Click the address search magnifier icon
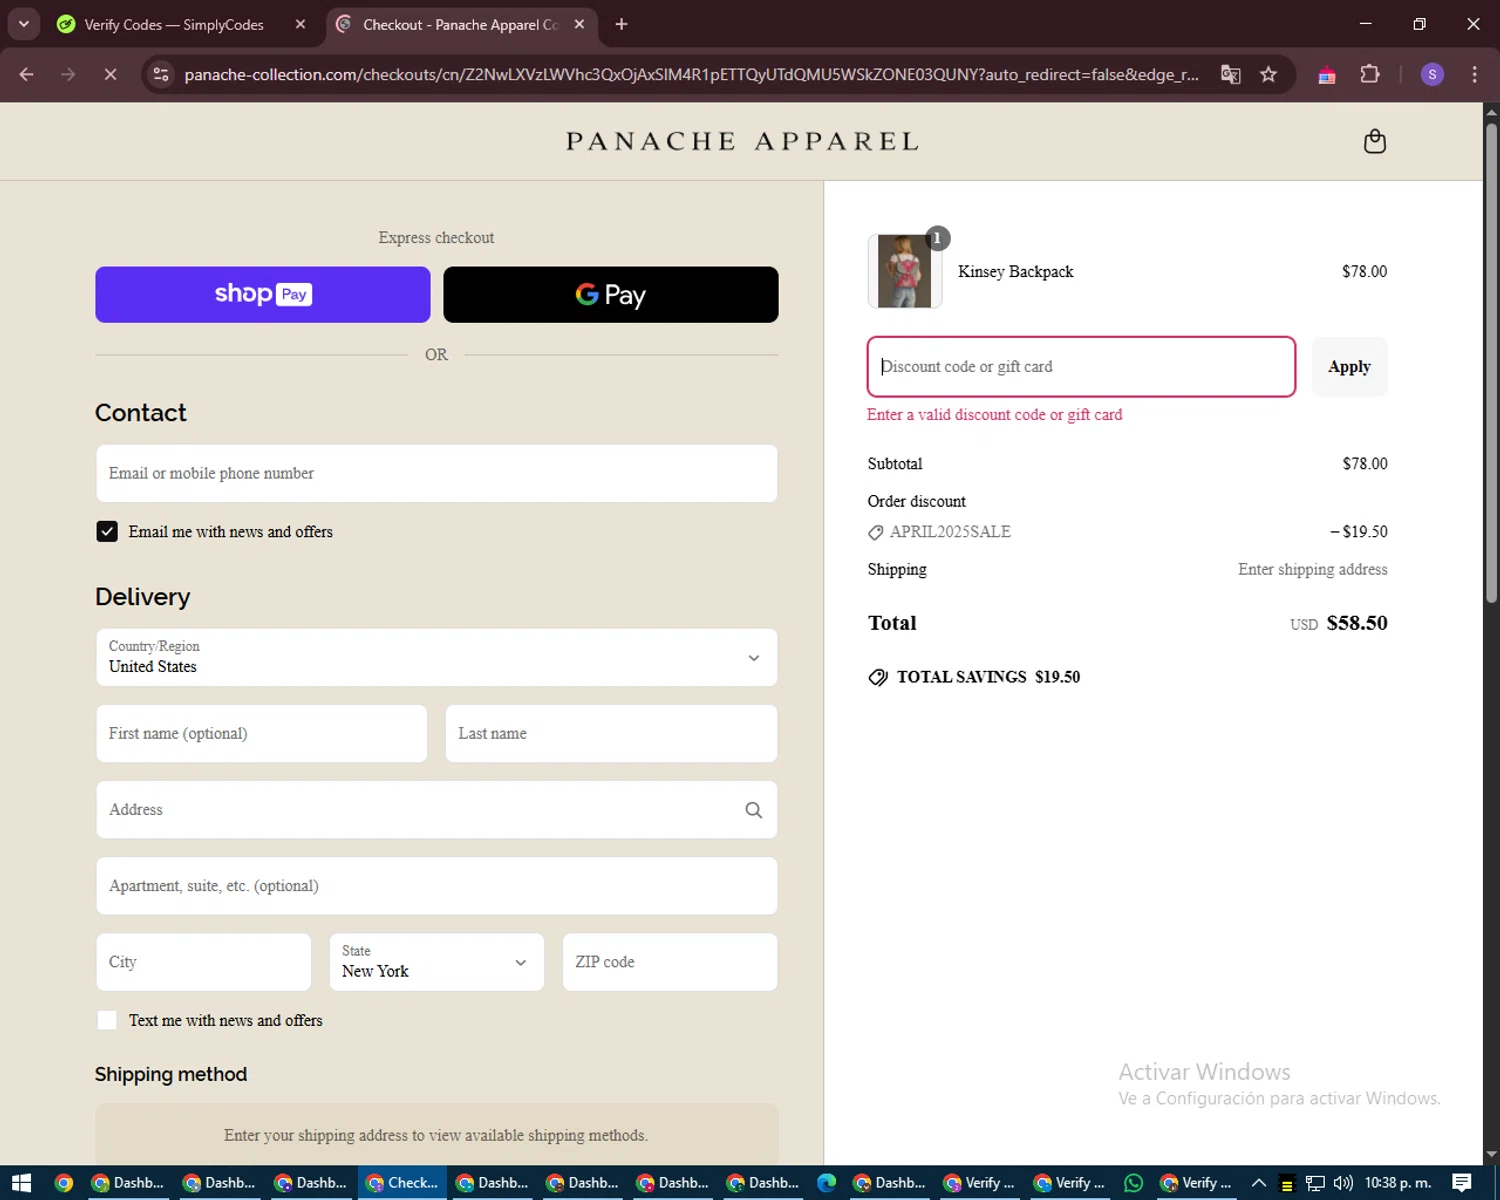1500x1200 pixels. pos(754,810)
